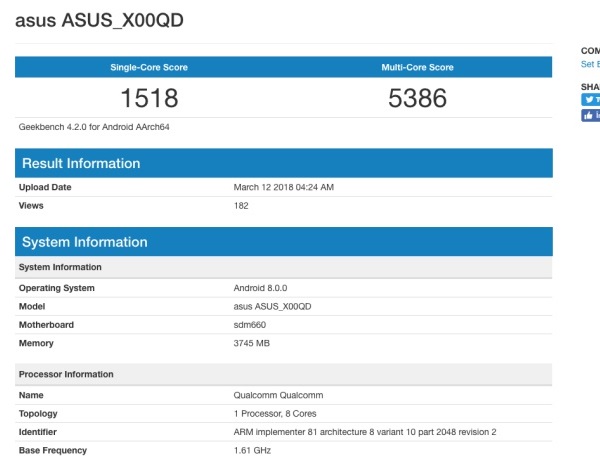Click the Twitter share icon
Viewport: 600px width, 468px height.
coord(590,99)
